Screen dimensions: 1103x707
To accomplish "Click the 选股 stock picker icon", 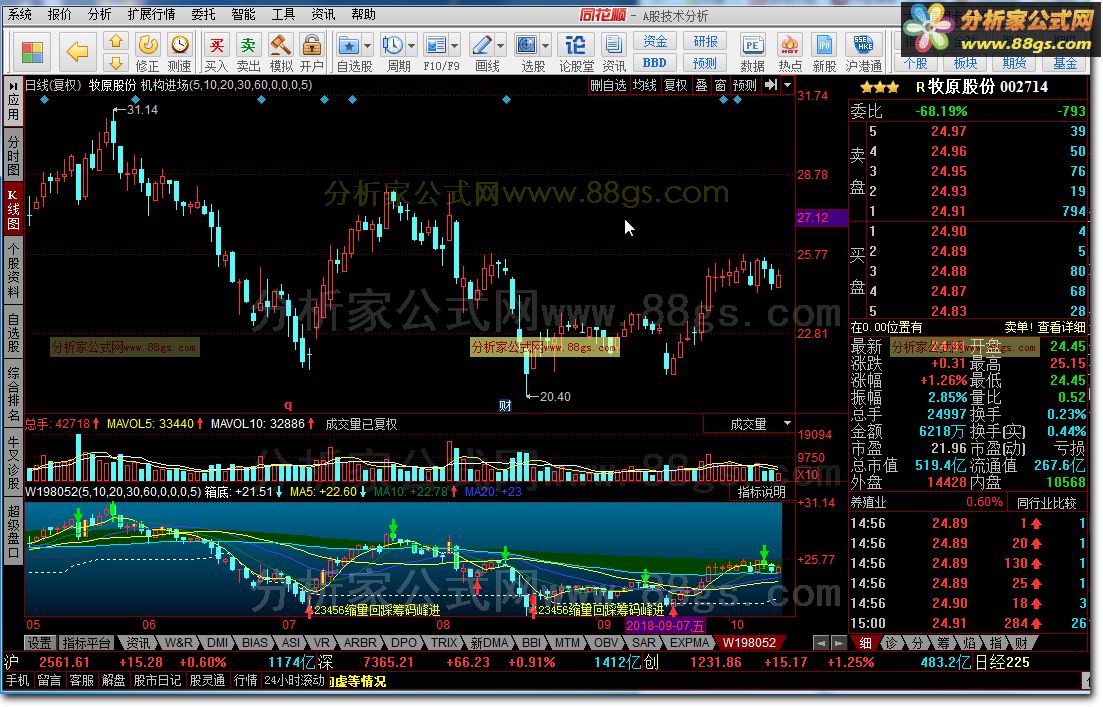I will [527, 46].
